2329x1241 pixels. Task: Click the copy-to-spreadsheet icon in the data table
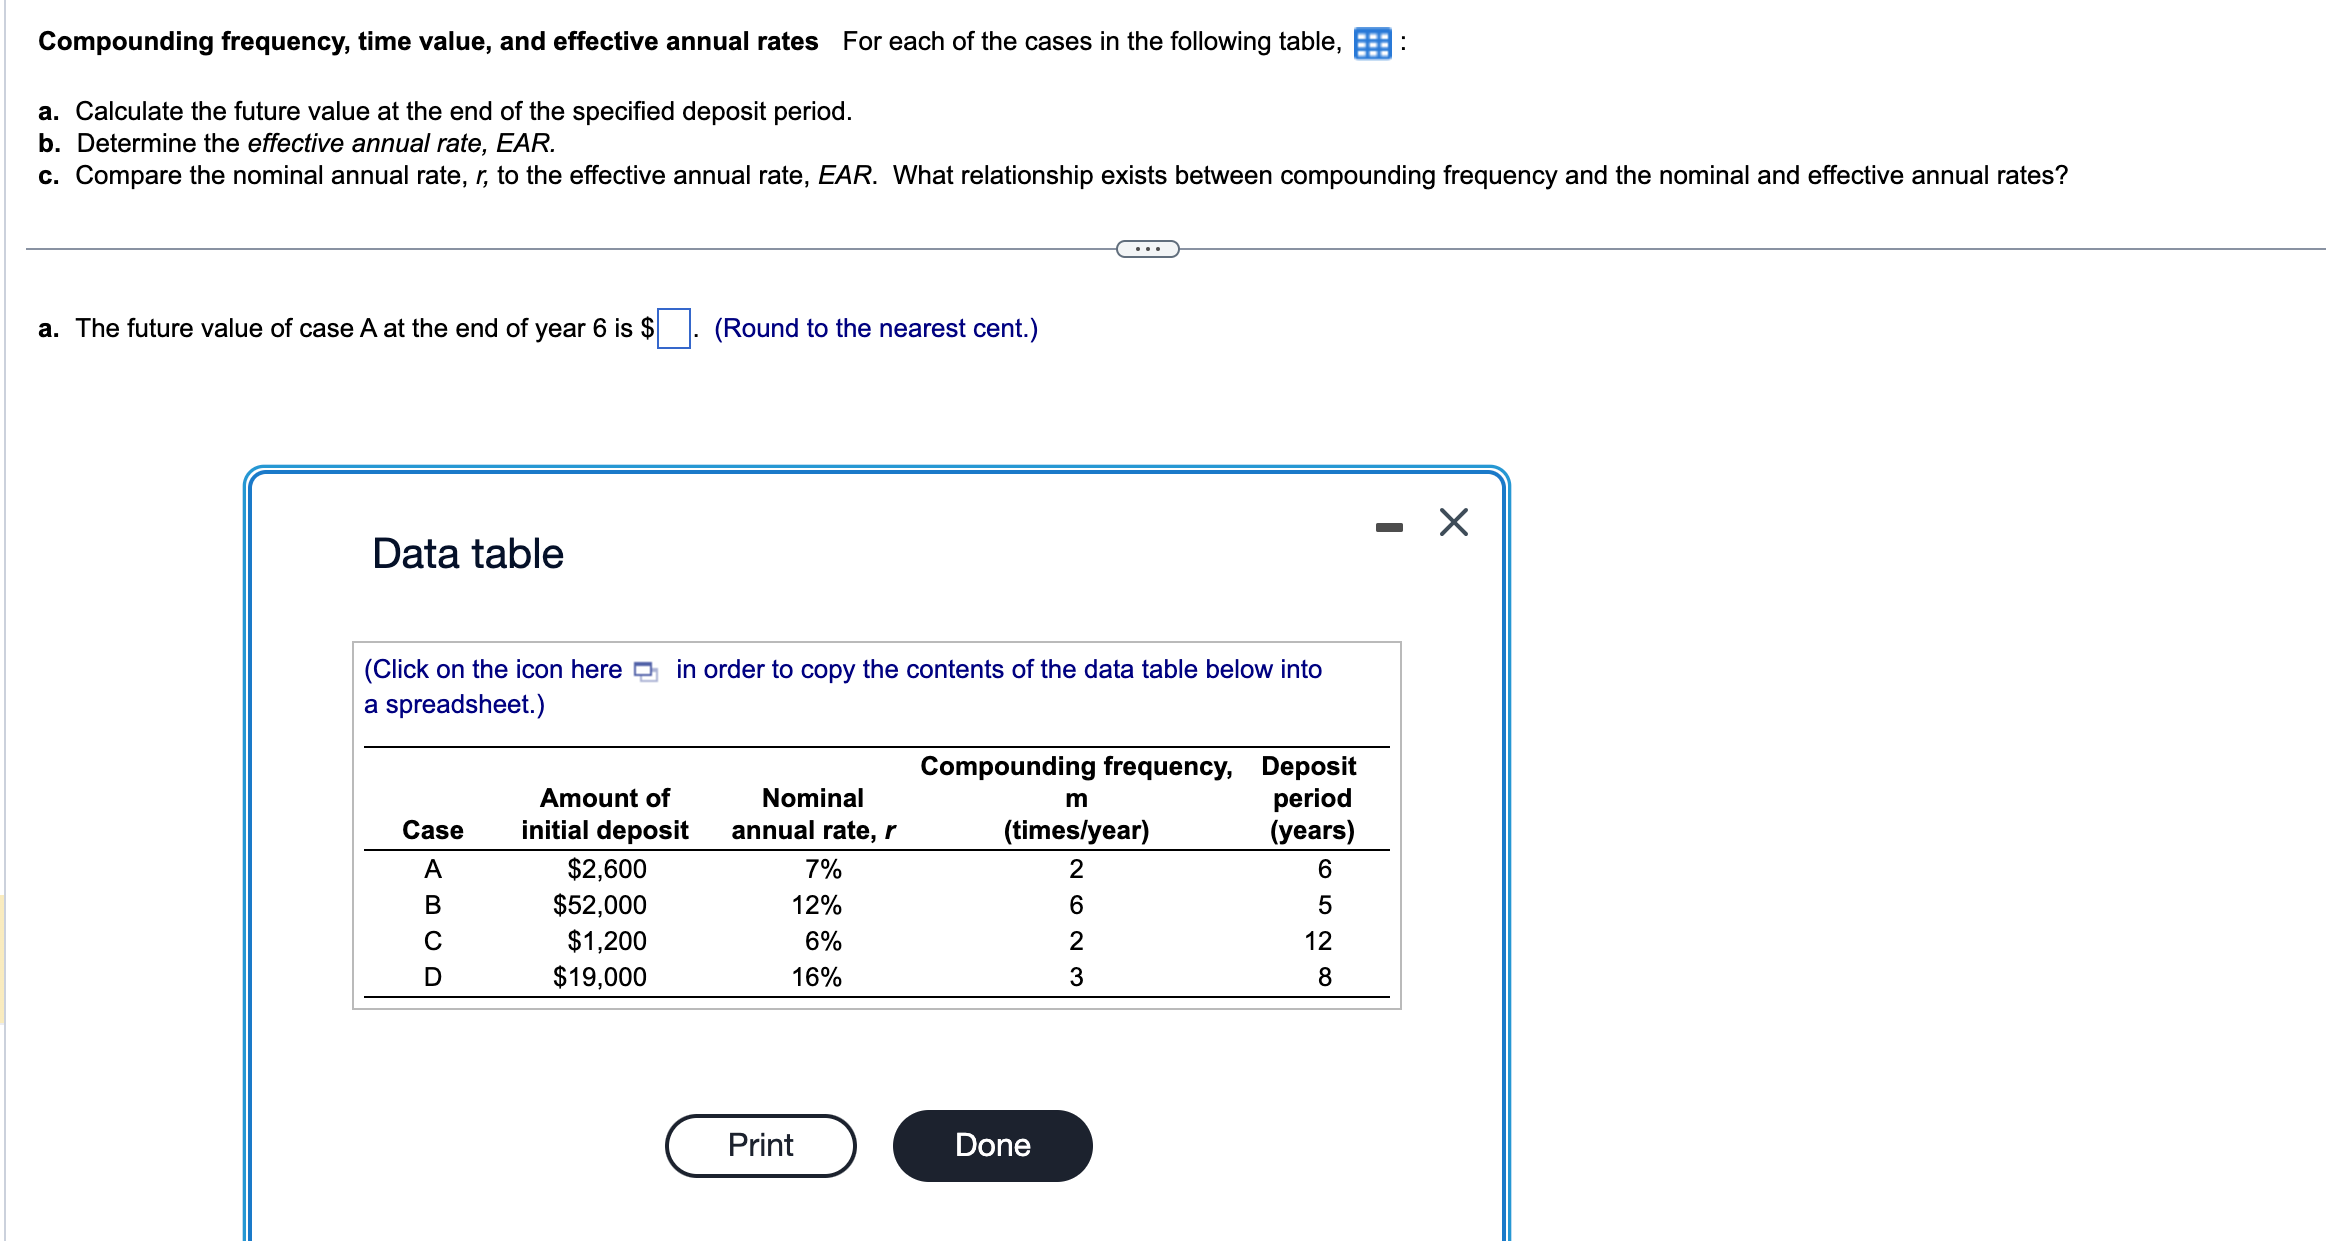coord(644,670)
